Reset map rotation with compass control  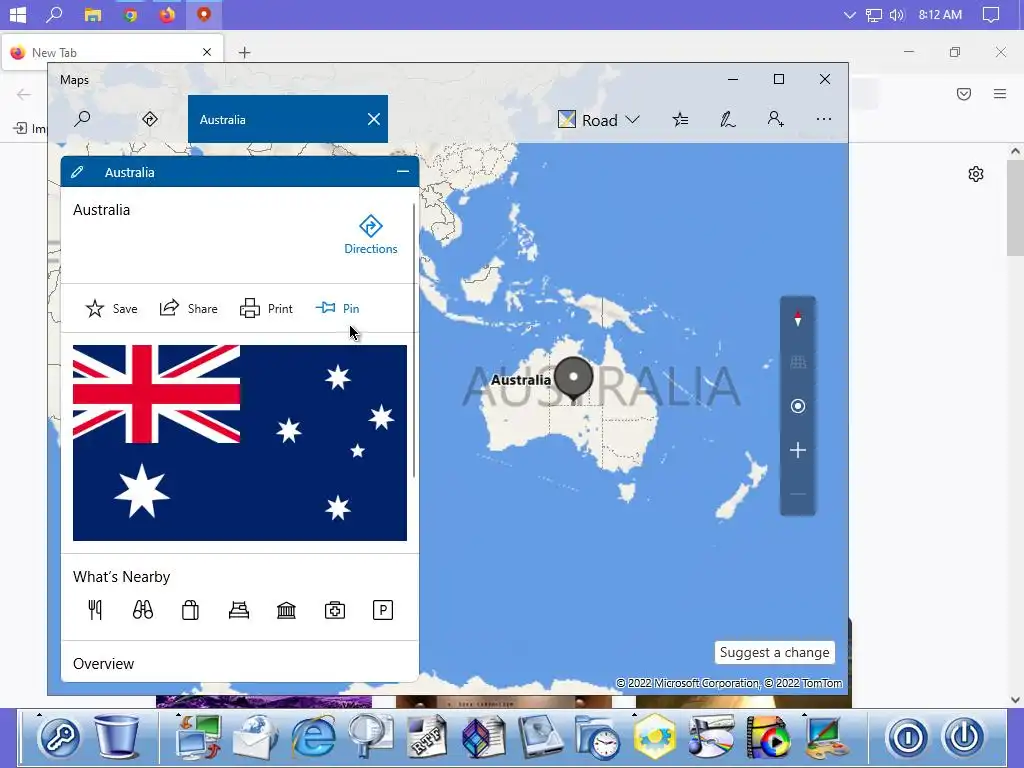pyautogui.click(x=797, y=319)
